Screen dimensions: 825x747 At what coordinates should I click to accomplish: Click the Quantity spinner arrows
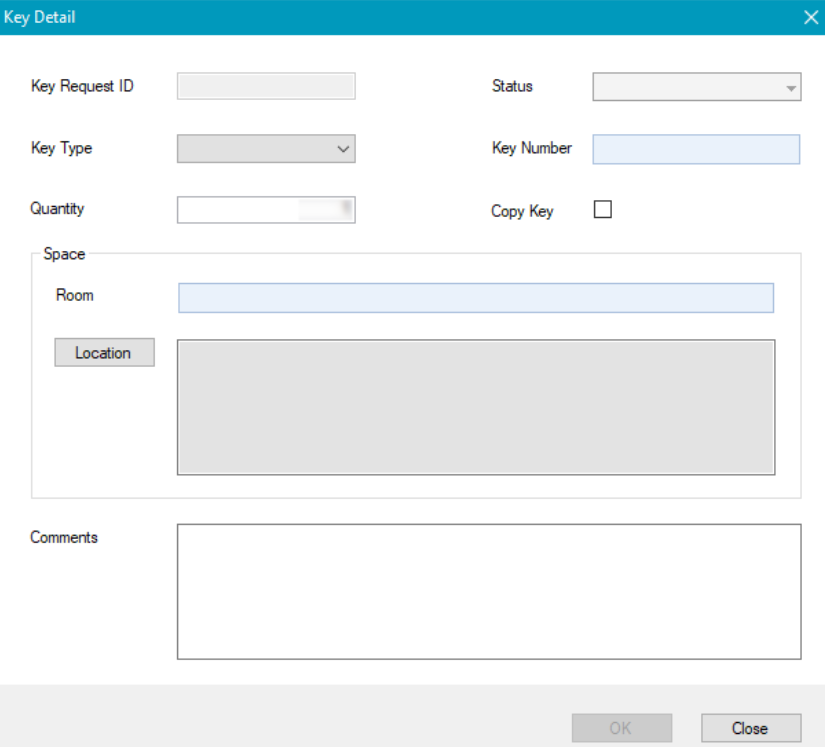(346, 209)
